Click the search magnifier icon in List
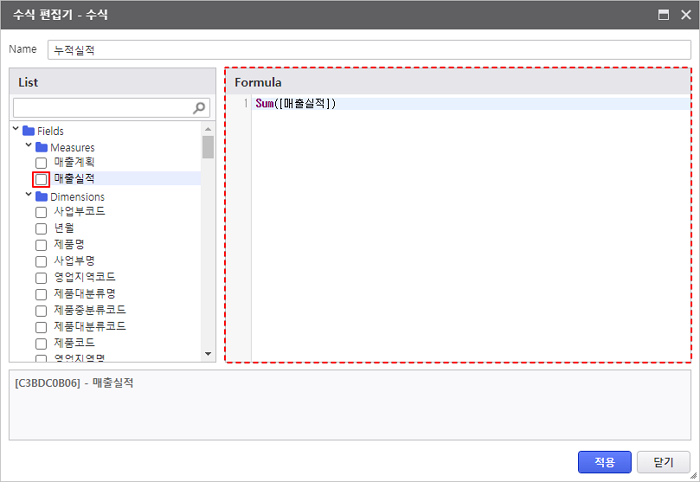The height and width of the screenshot is (482, 700). 199,108
